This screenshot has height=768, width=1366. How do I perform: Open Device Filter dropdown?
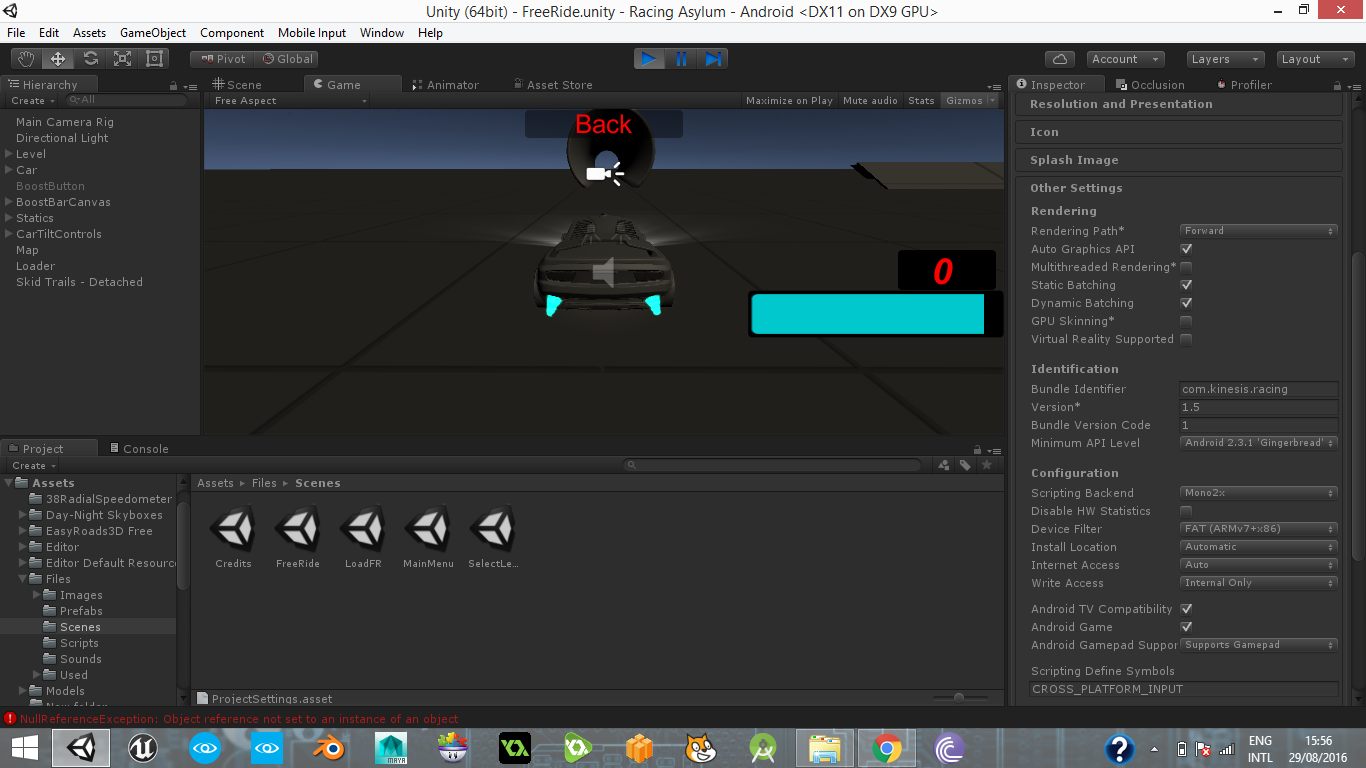pos(1259,529)
